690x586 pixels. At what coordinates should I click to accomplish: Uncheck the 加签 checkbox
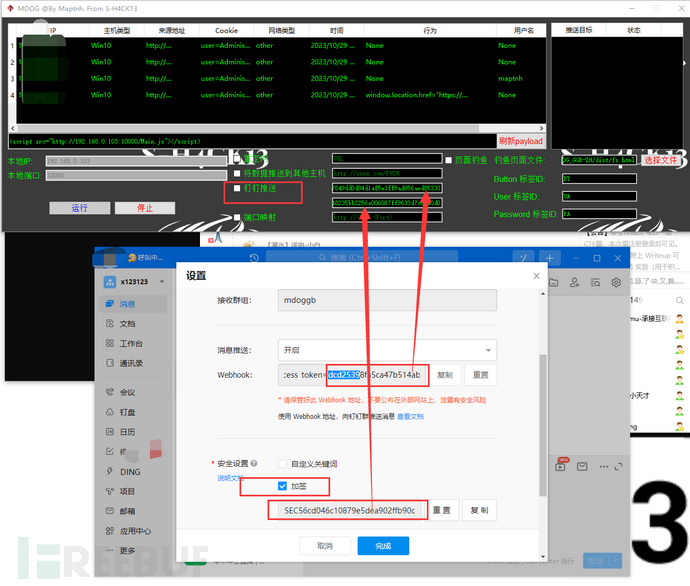283,486
